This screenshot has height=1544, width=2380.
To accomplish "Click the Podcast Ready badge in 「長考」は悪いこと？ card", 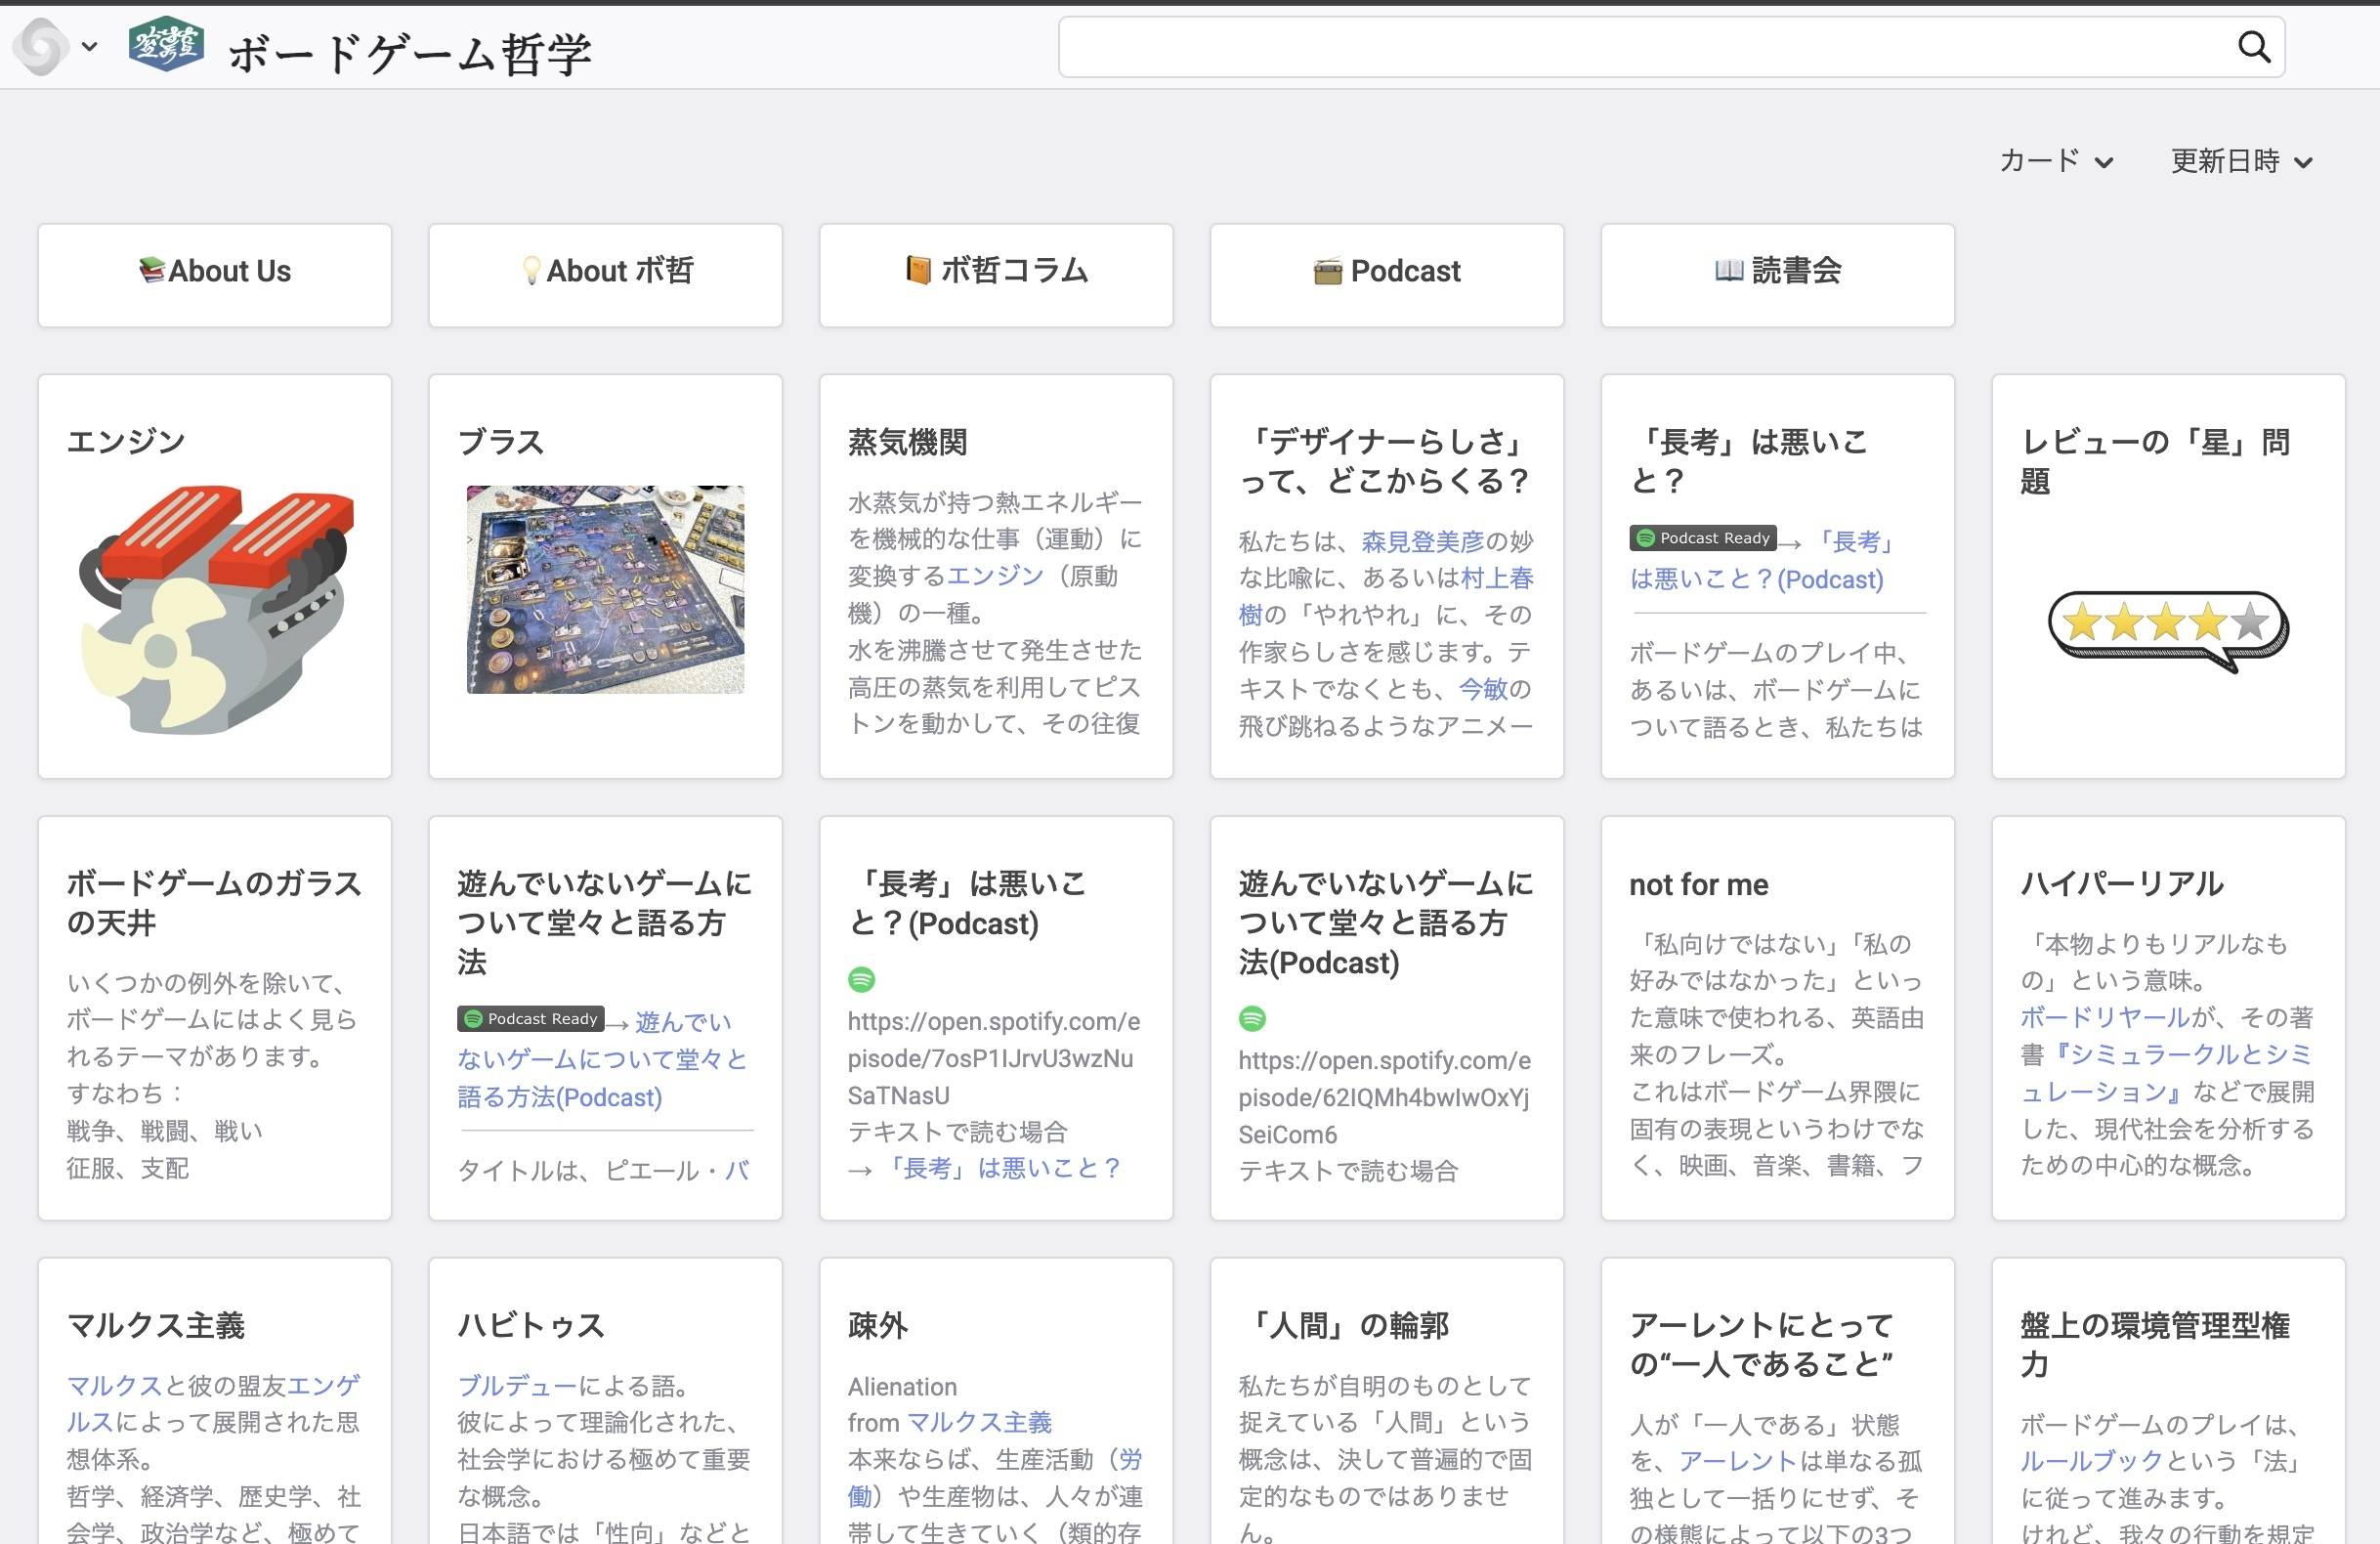I will point(1702,538).
